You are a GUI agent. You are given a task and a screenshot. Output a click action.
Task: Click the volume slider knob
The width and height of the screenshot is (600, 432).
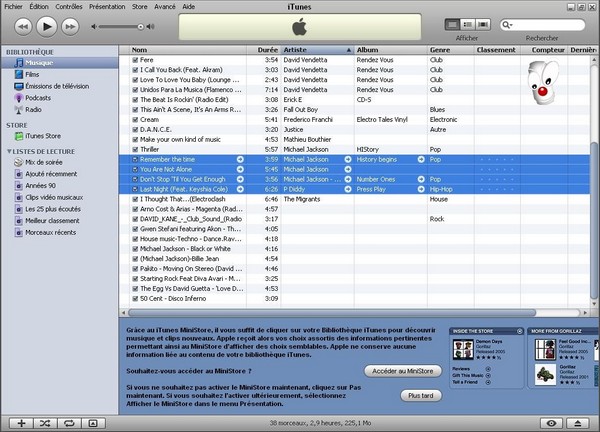click(x=140, y=27)
